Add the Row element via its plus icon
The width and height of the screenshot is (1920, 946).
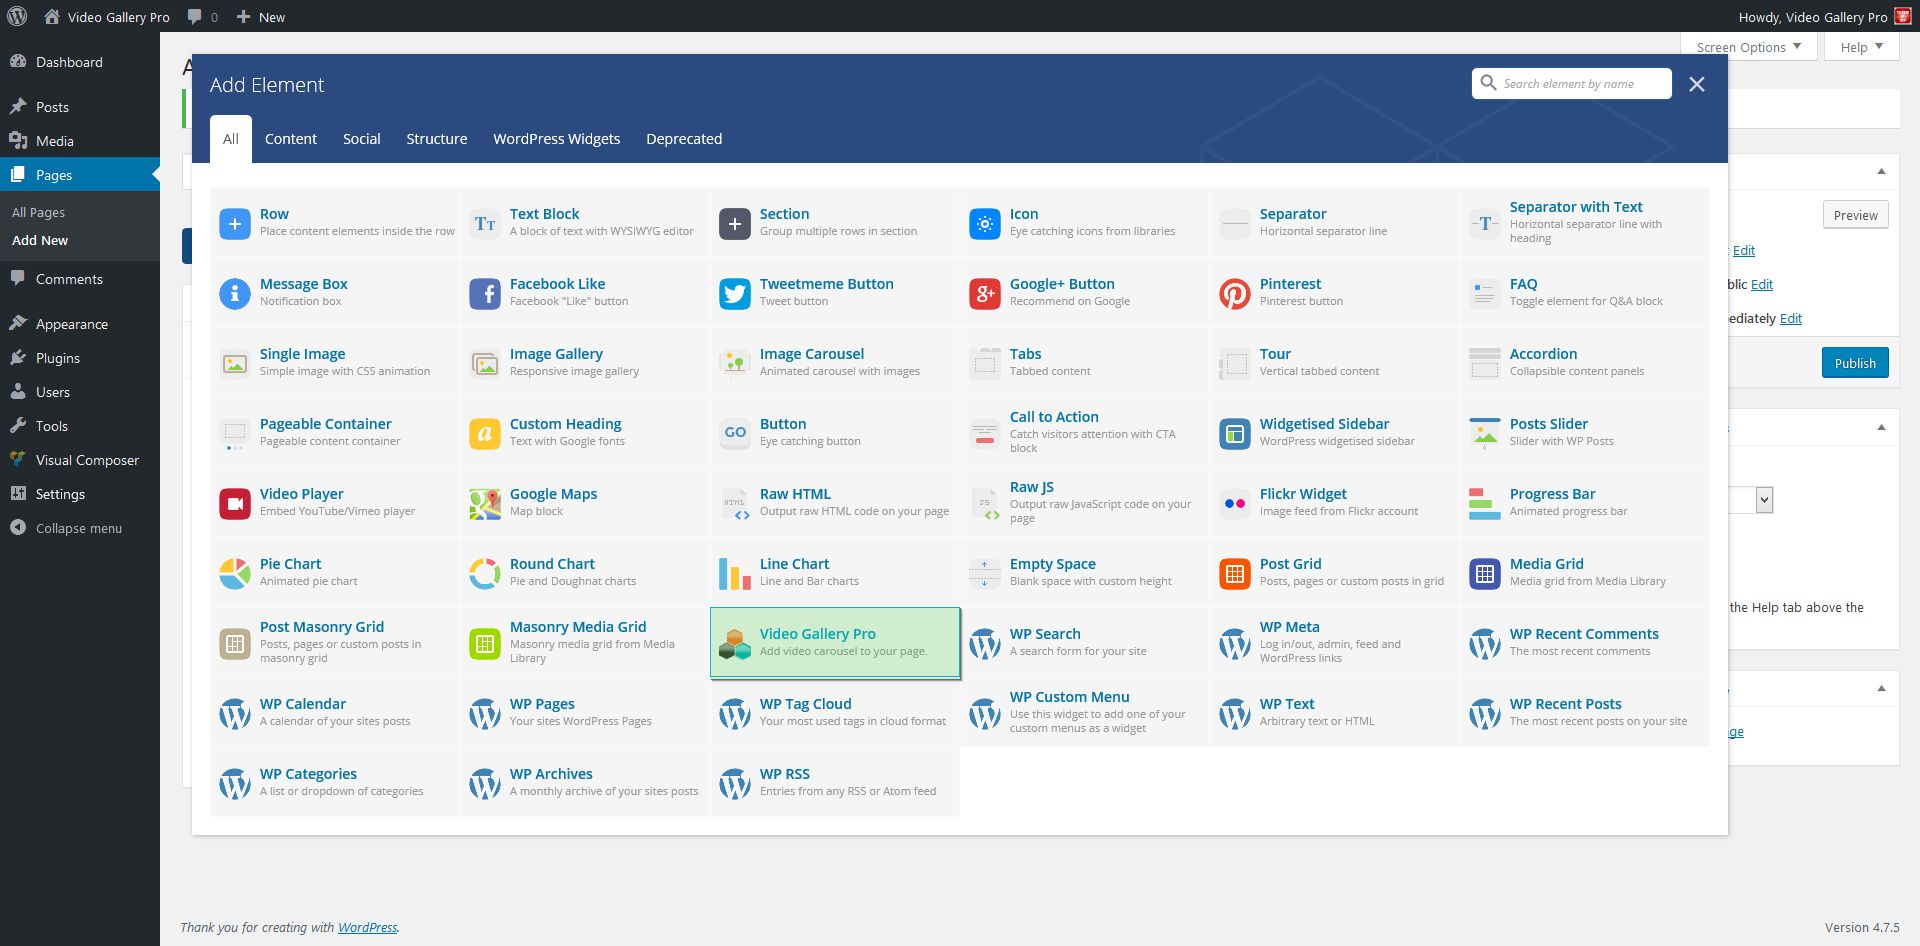point(235,224)
